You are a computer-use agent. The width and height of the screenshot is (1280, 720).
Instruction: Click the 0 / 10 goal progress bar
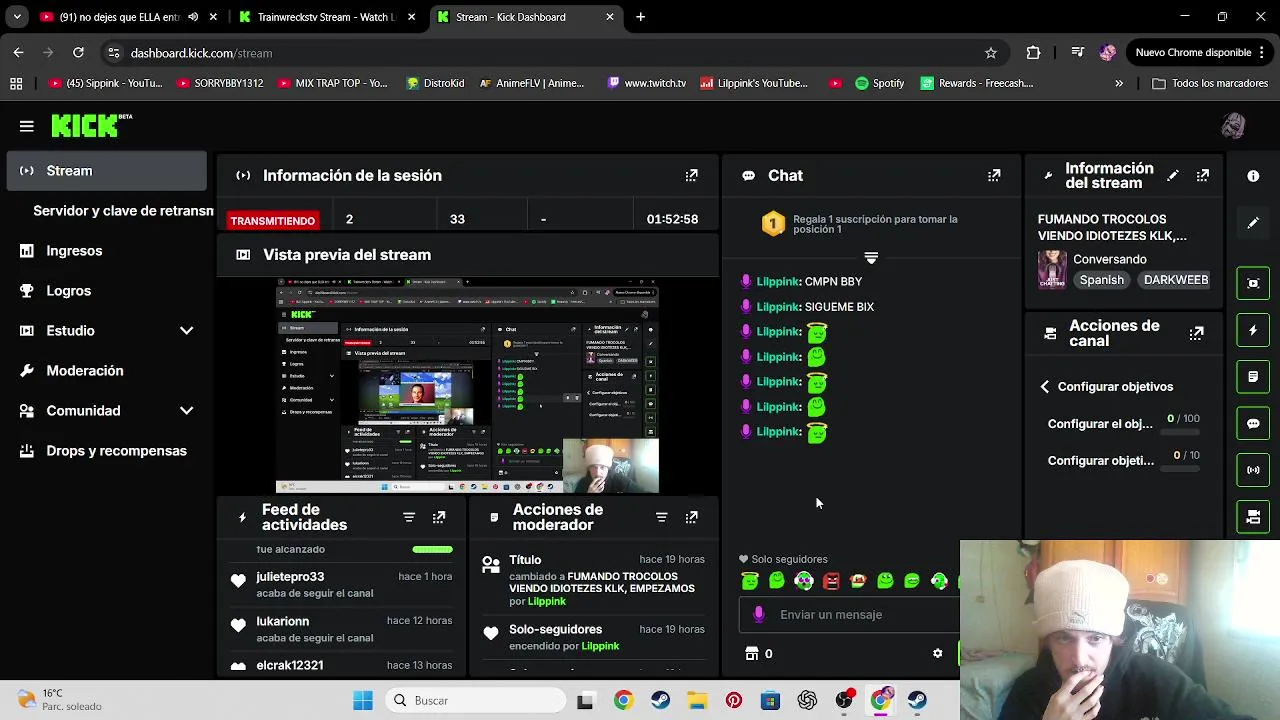click(x=1180, y=467)
